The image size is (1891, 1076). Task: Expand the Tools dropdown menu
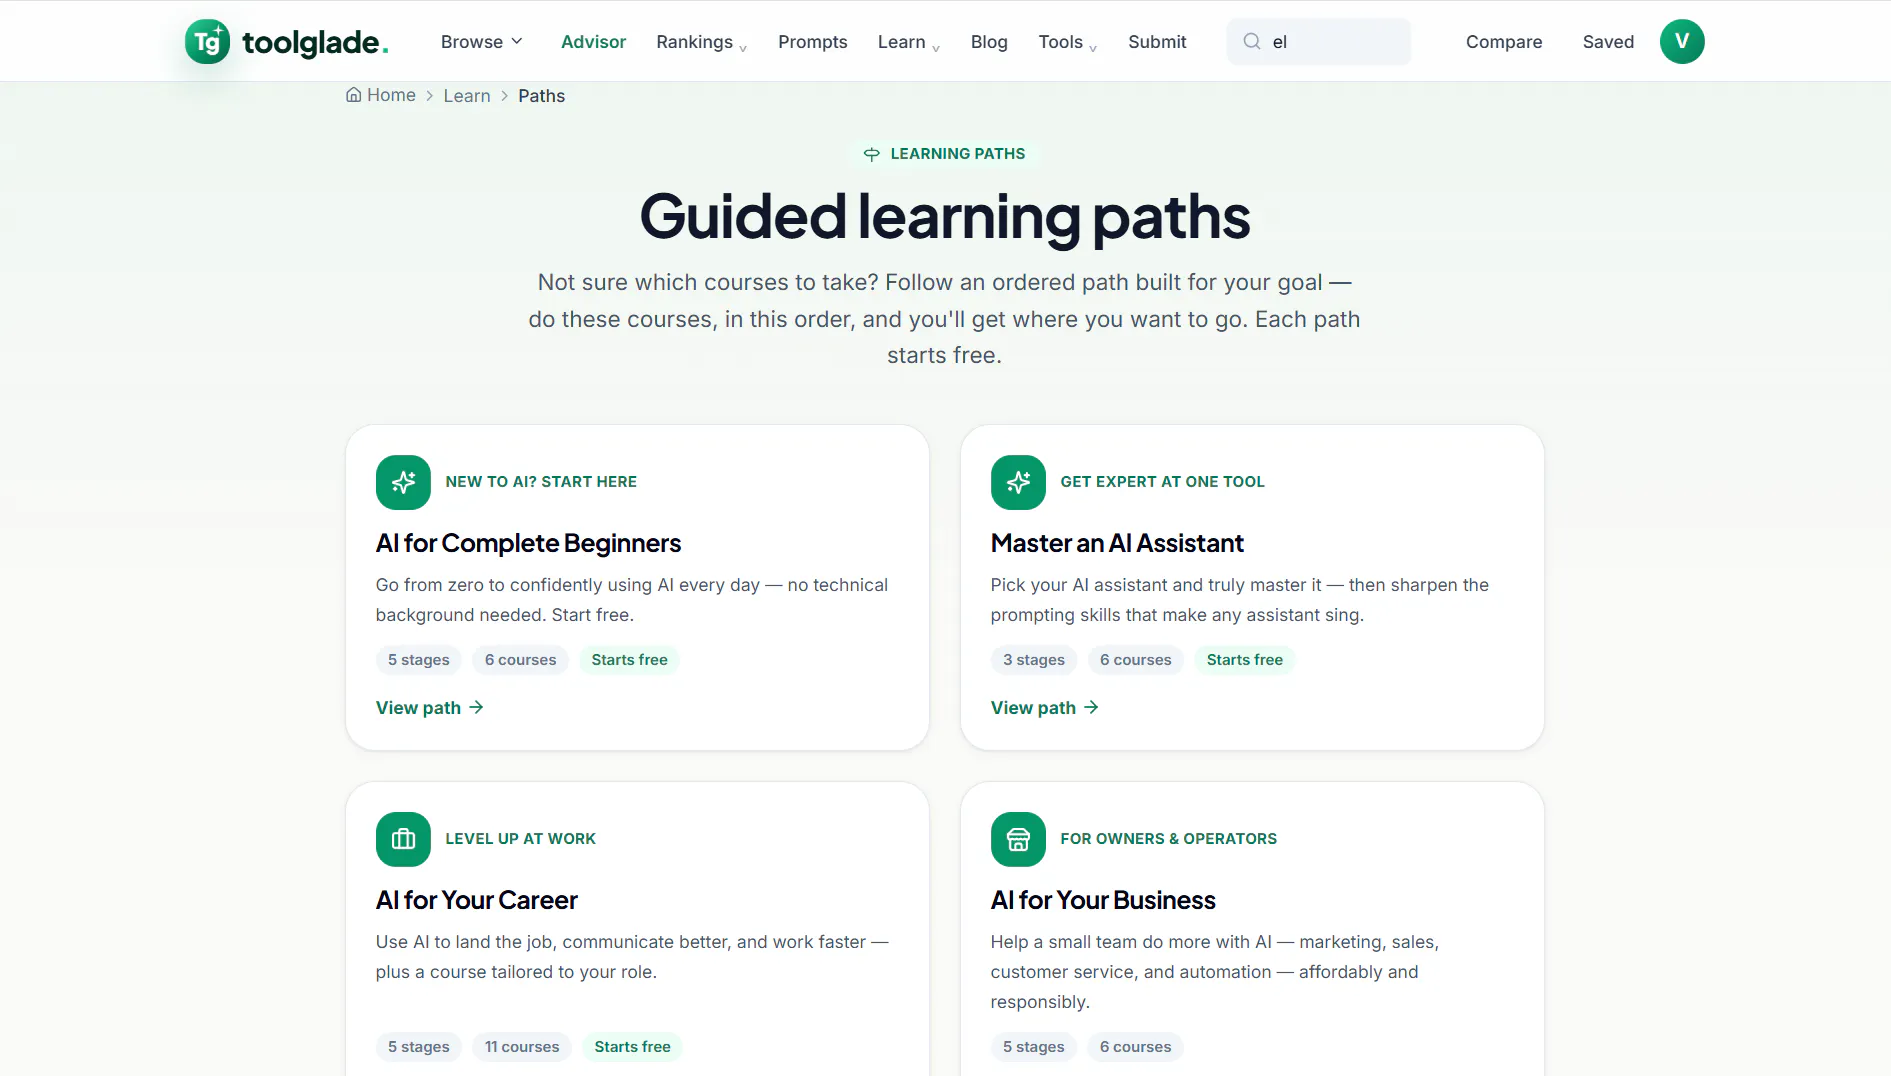tap(1068, 41)
